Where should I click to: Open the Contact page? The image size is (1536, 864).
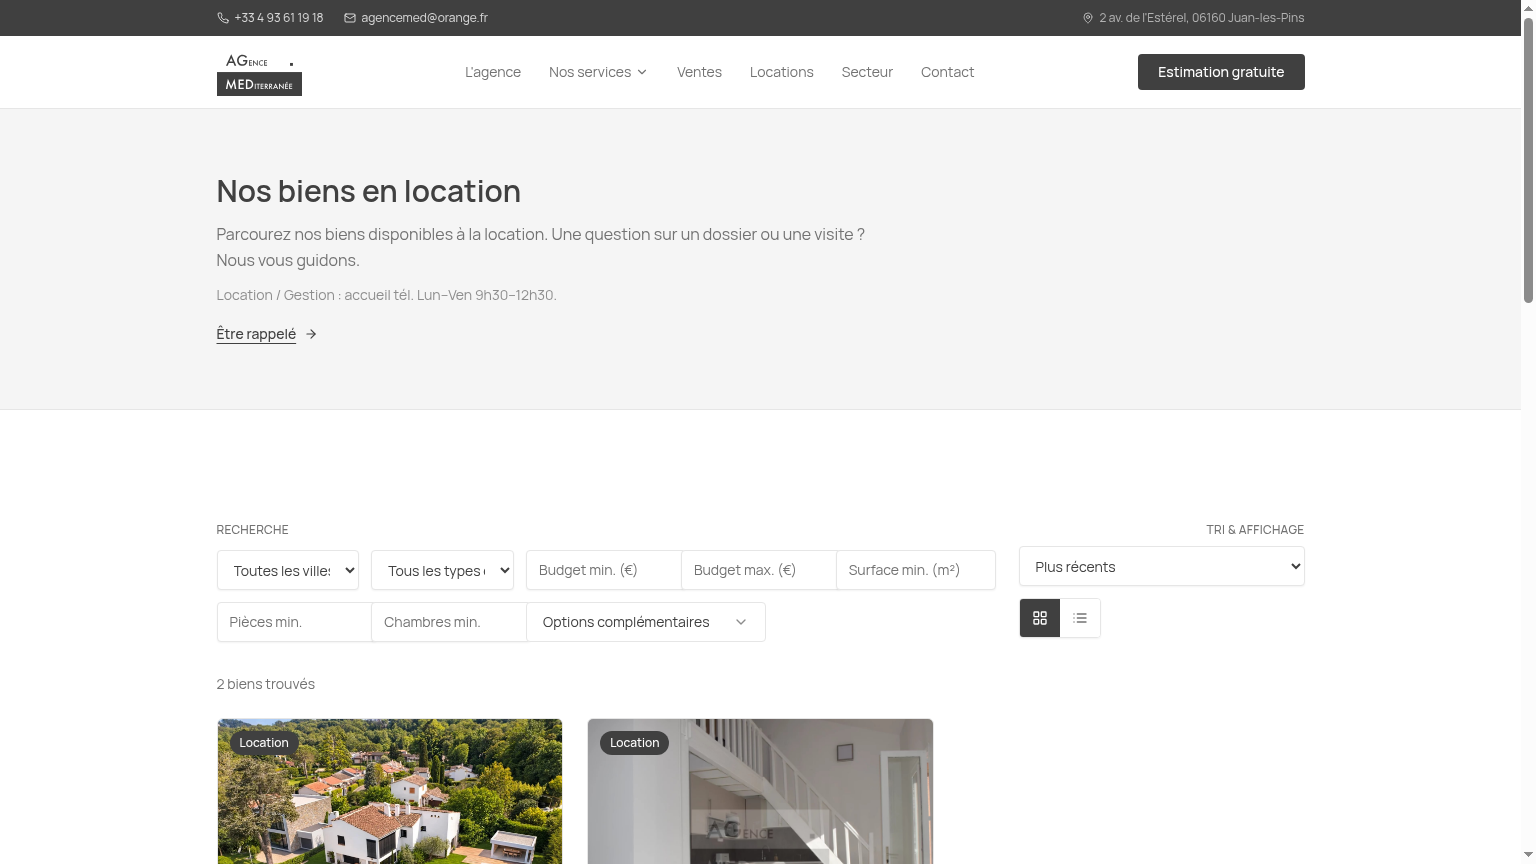947,72
